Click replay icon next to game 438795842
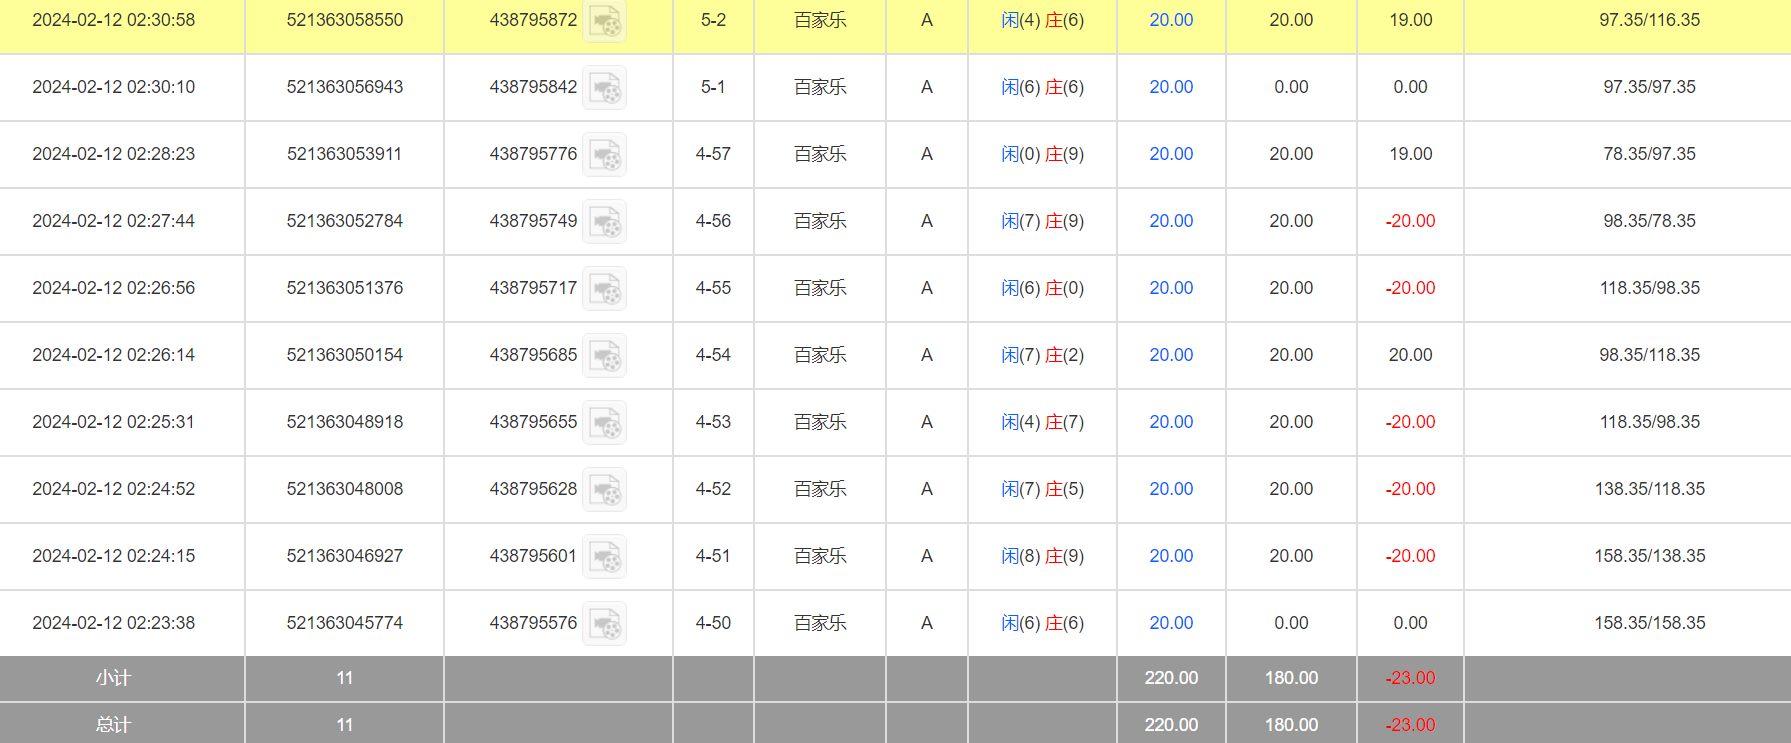The height and width of the screenshot is (743, 1791). [x=604, y=88]
